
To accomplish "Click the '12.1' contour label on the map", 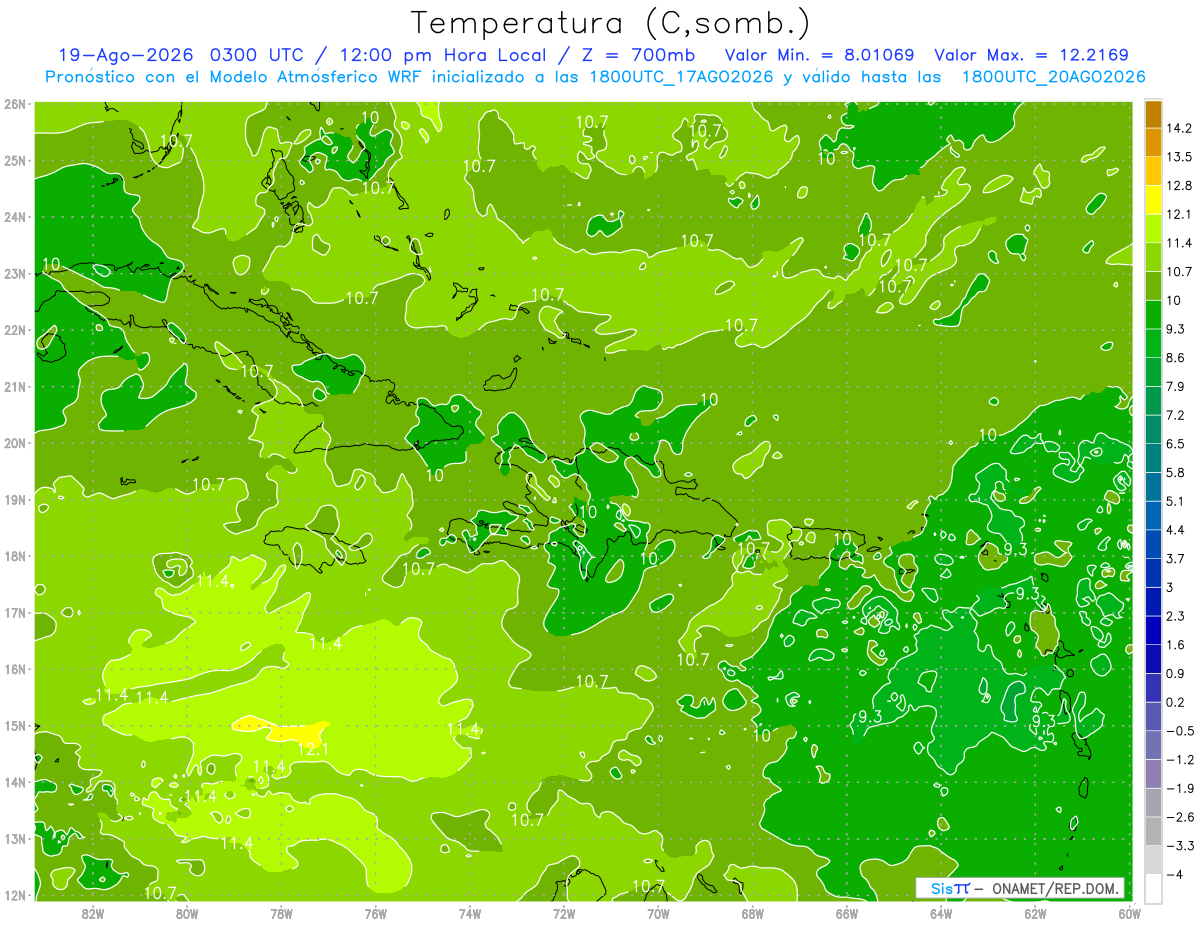I will point(313,747).
